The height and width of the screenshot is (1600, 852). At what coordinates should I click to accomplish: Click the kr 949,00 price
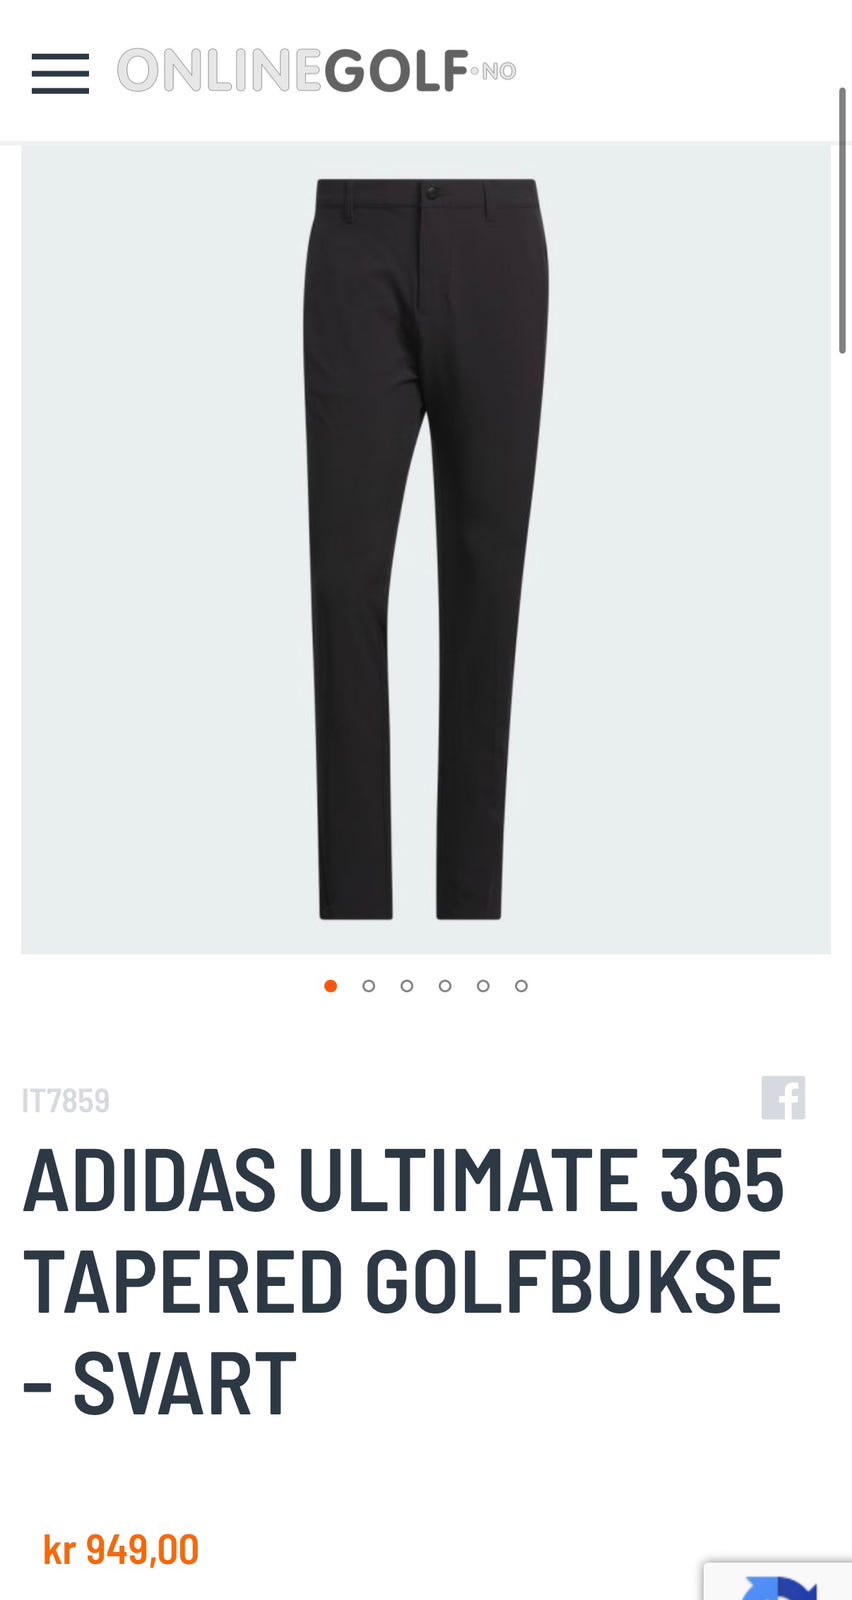[x=121, y=1550]
